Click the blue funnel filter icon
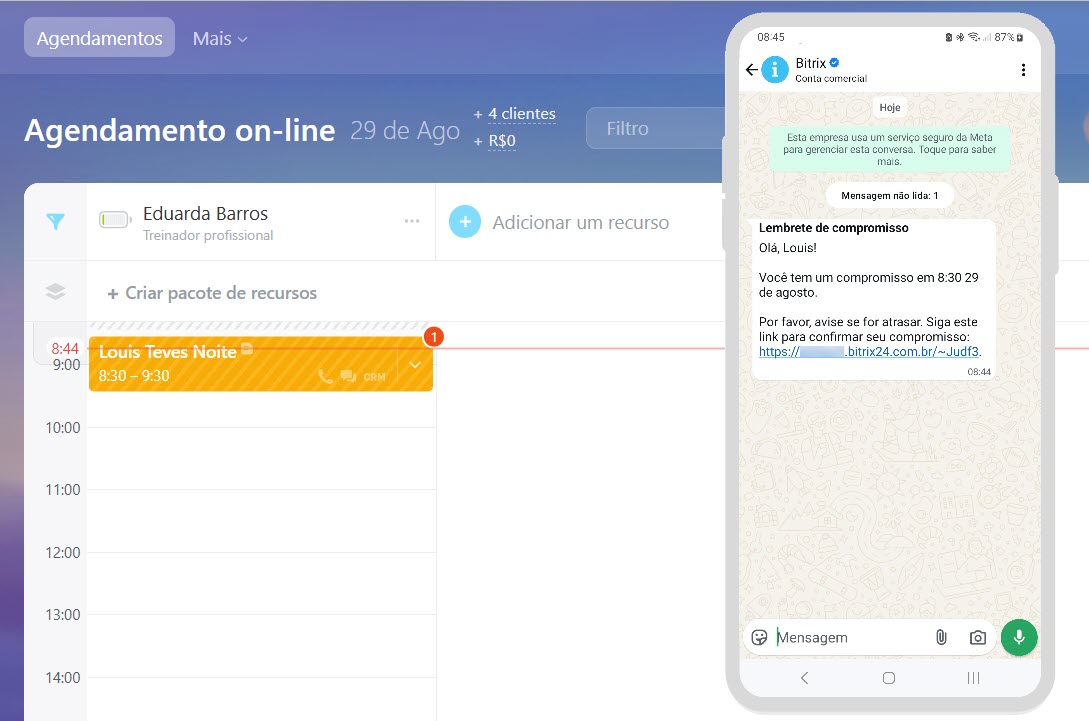This screenshot has width=1089, height=721. coord(56,222)
